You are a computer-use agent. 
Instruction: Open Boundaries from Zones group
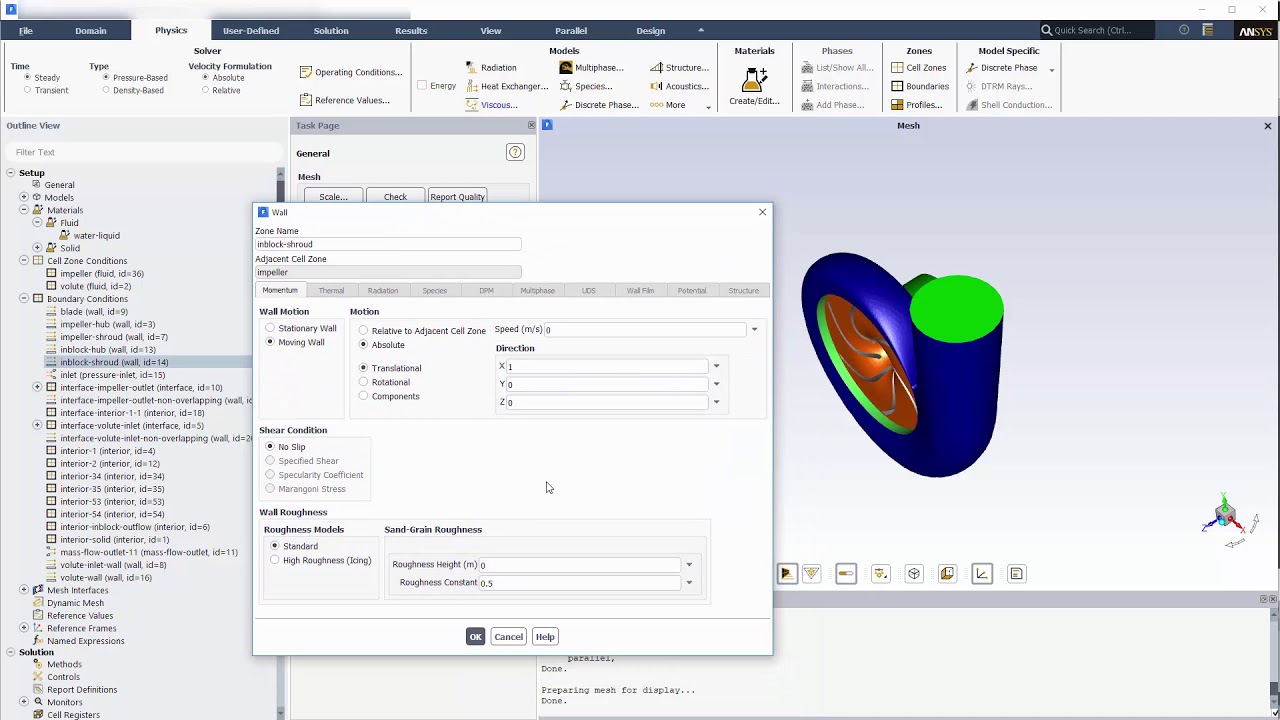coord(920,86)
